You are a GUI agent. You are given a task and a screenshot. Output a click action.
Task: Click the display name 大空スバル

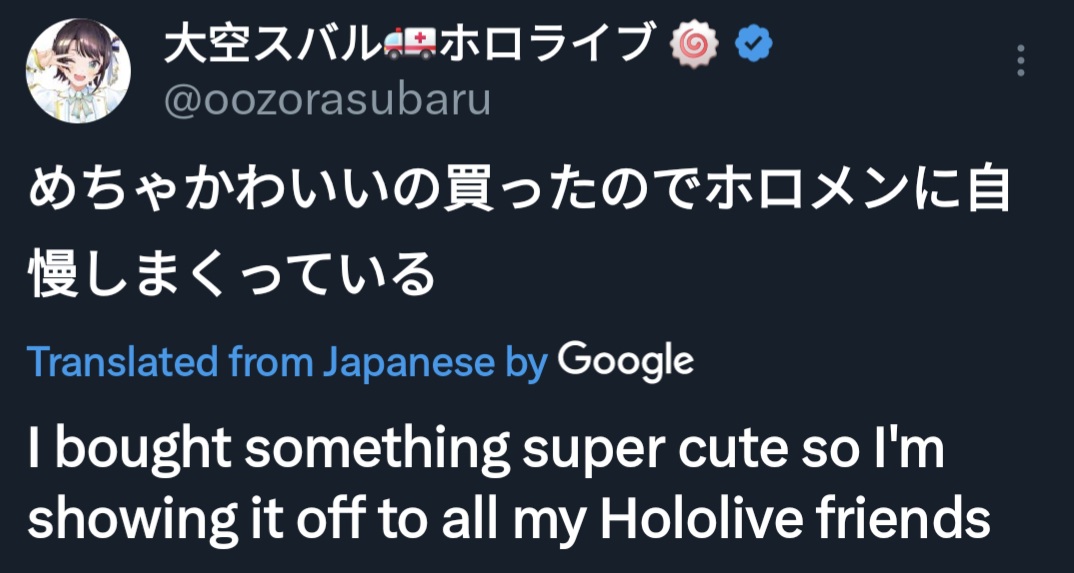click(273, 46)
